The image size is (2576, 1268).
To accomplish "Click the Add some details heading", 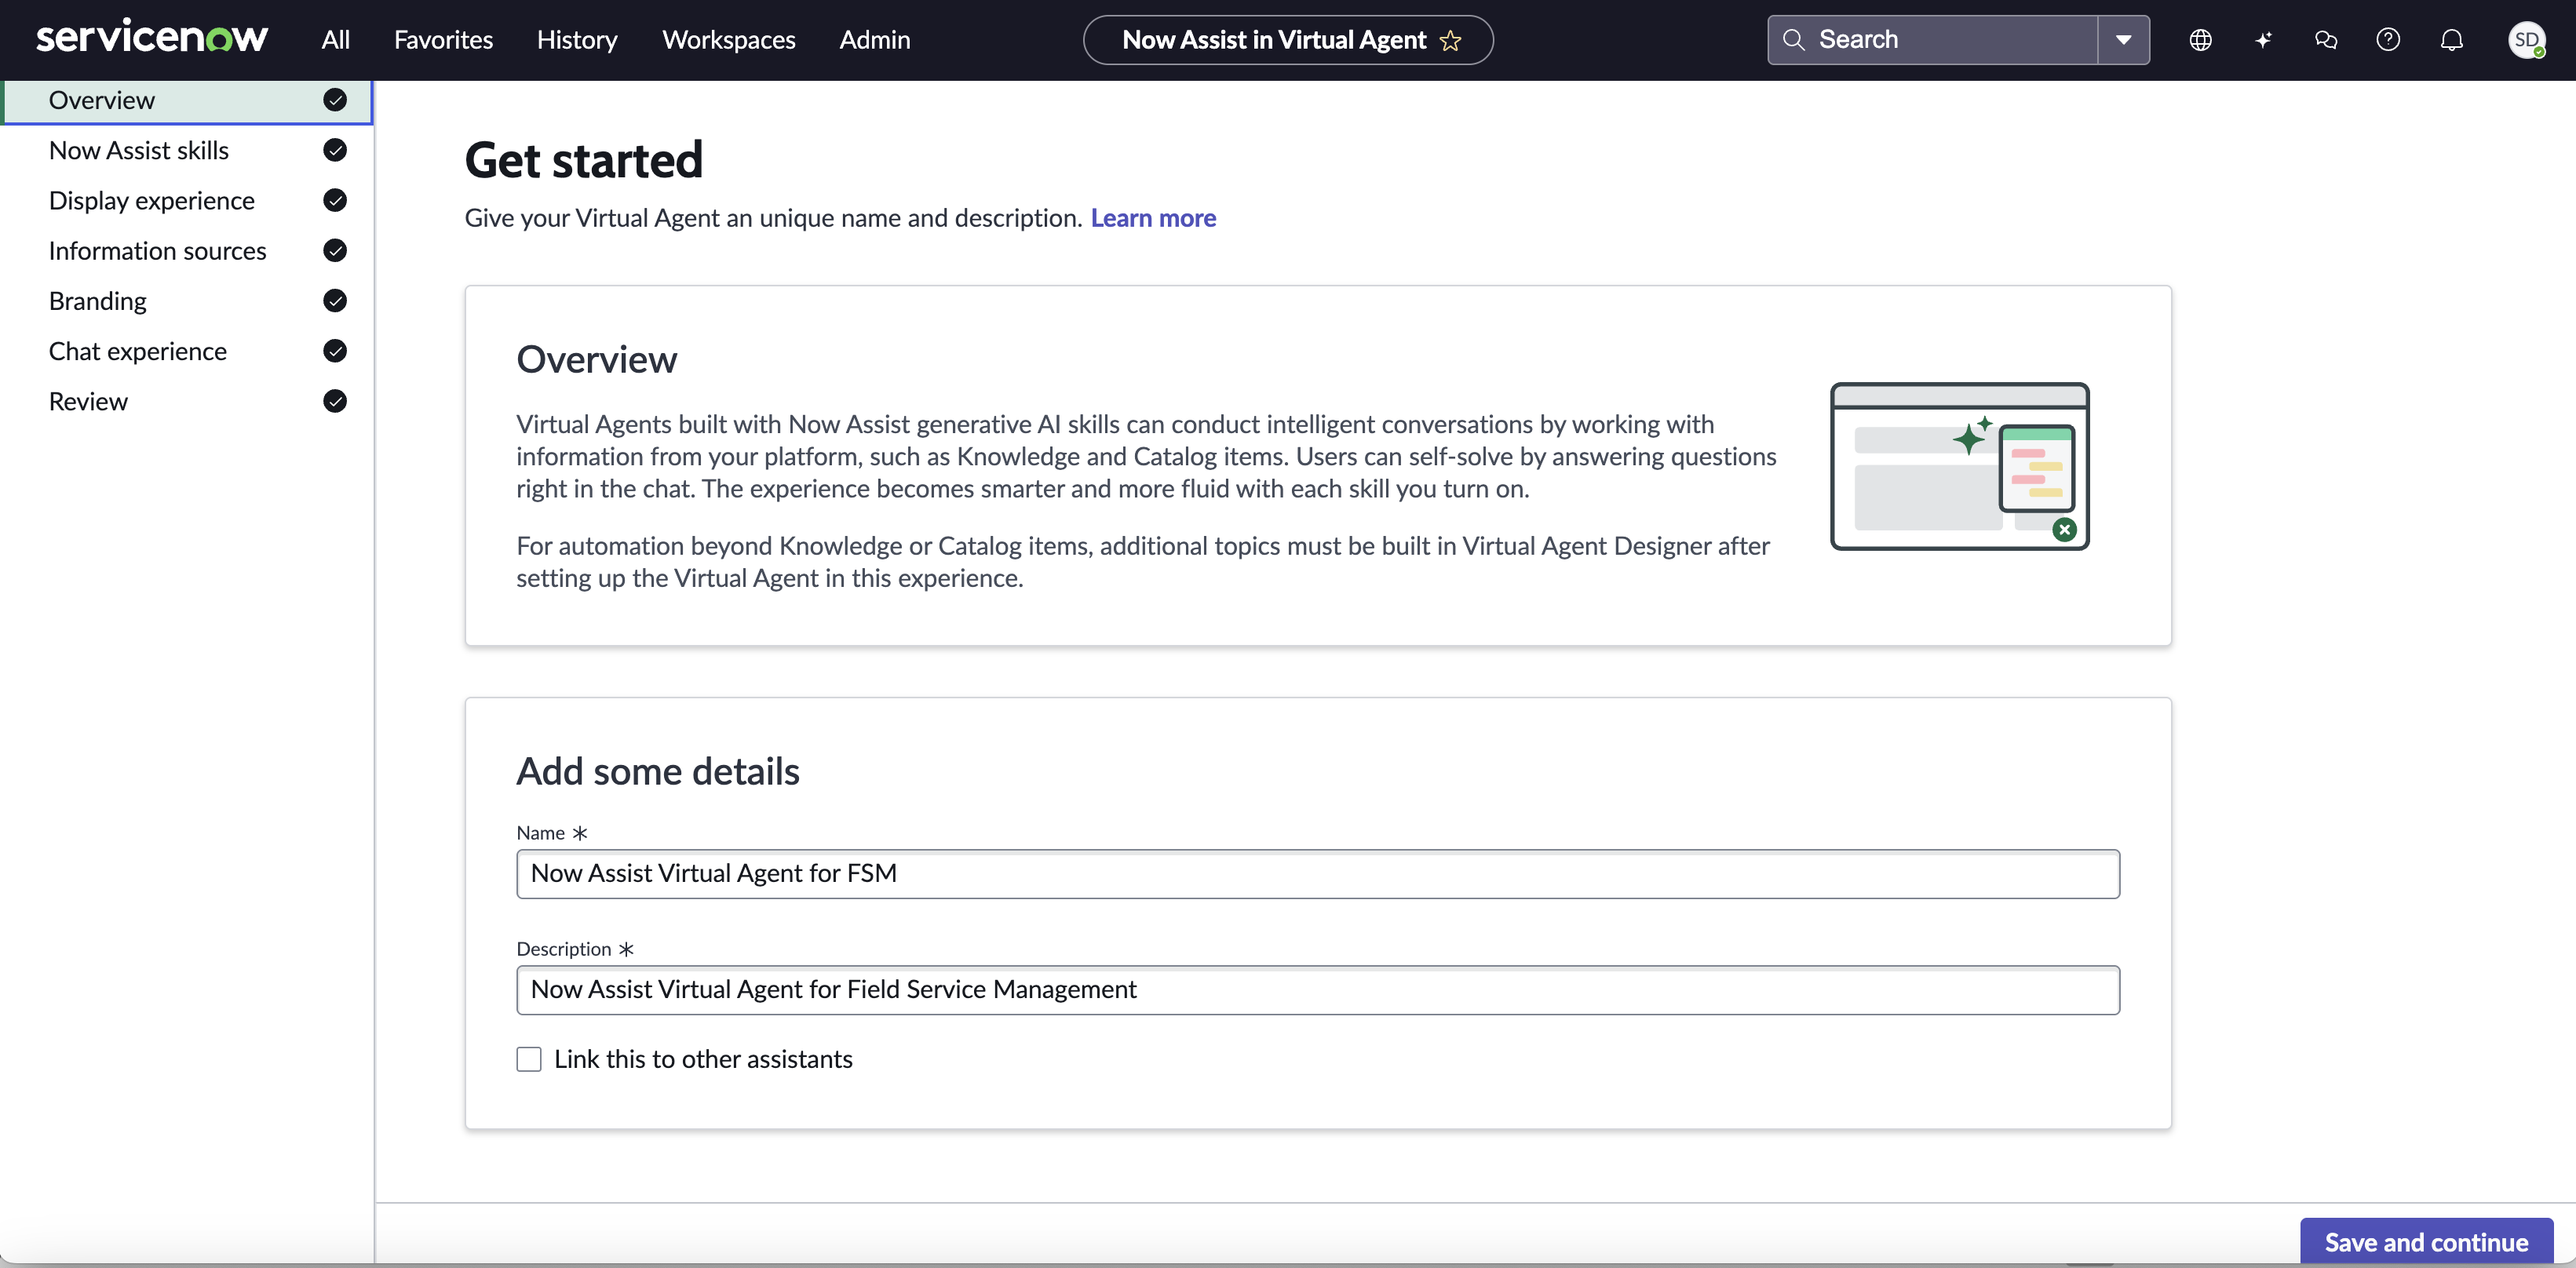I will (x=657, y=771).
